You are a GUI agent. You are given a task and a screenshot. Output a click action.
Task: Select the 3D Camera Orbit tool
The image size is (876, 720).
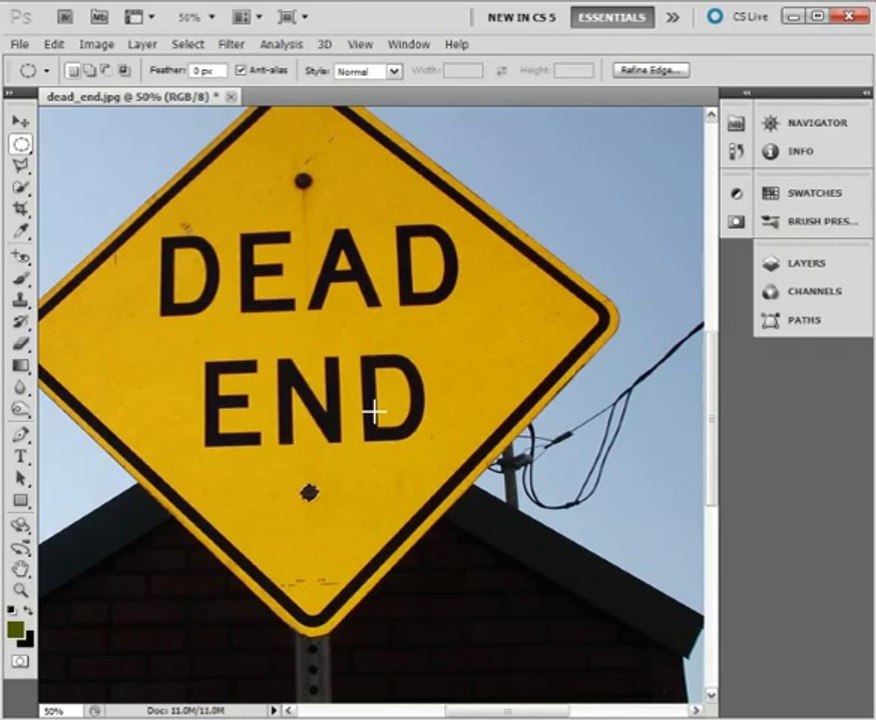[21, 547]
